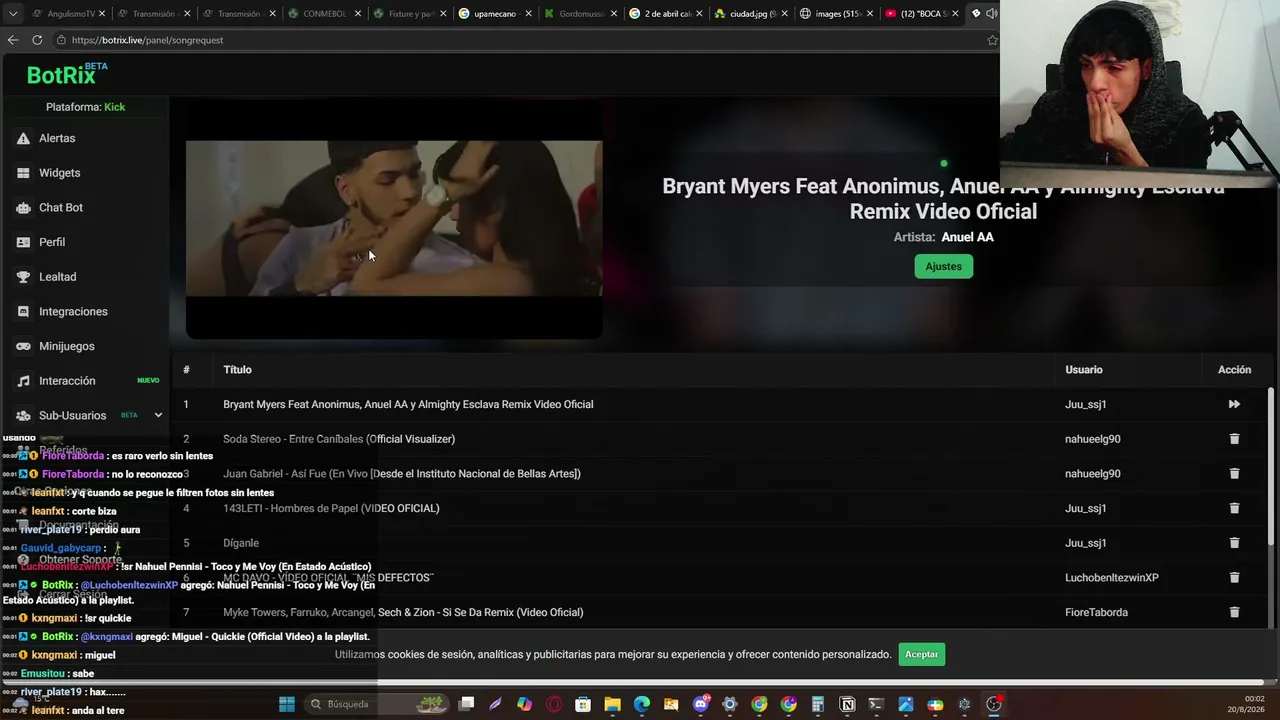This screenshot has height=720, width=1280.
Task: Click the Alertas warning triangle icon
Action: click(23, 138)
